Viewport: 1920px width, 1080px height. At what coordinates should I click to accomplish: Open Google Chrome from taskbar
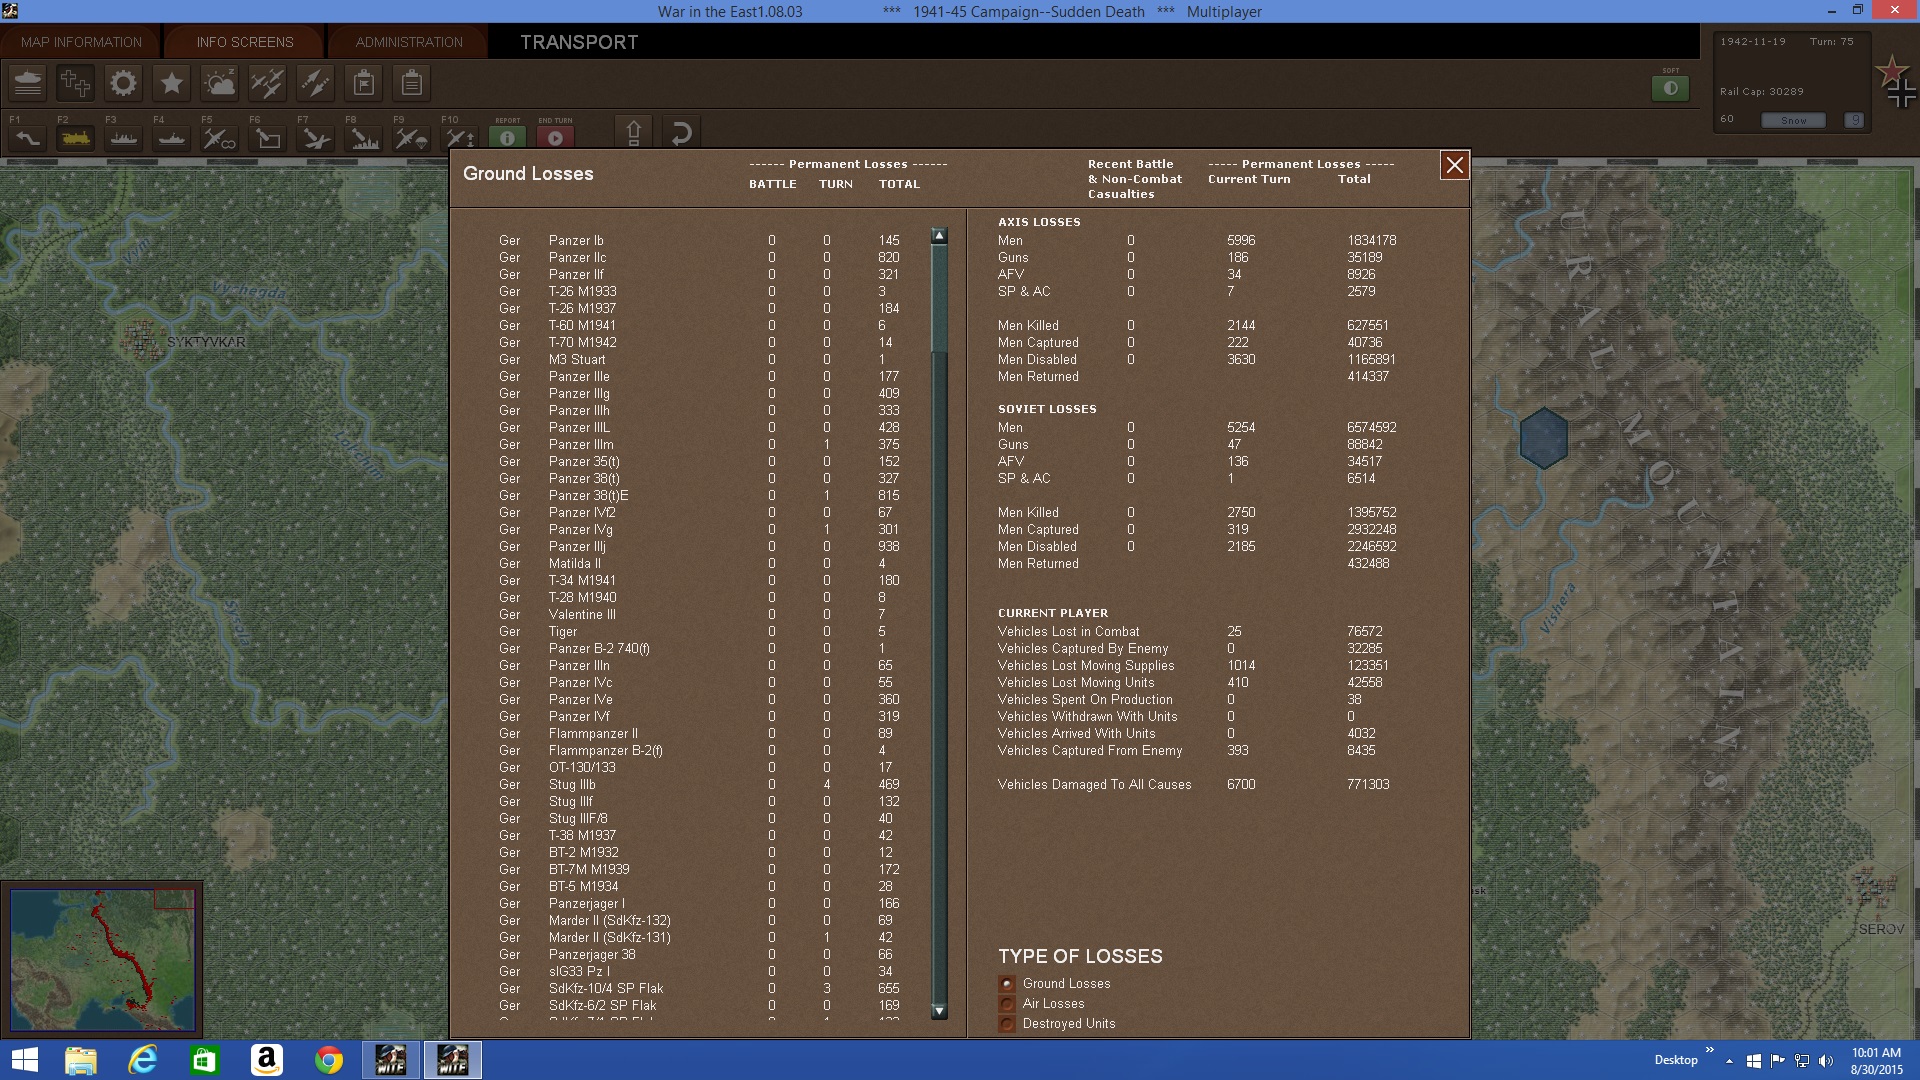(x=328, y=1060)
